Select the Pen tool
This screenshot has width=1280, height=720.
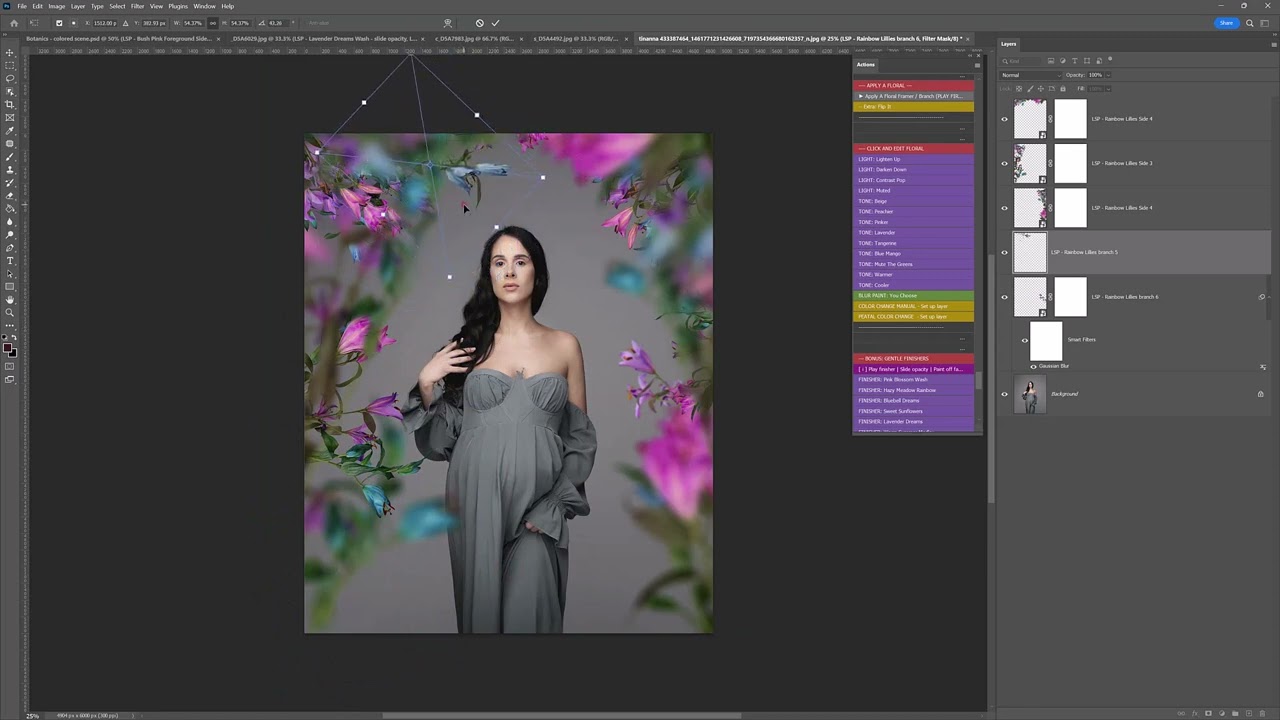pos(10,248)
